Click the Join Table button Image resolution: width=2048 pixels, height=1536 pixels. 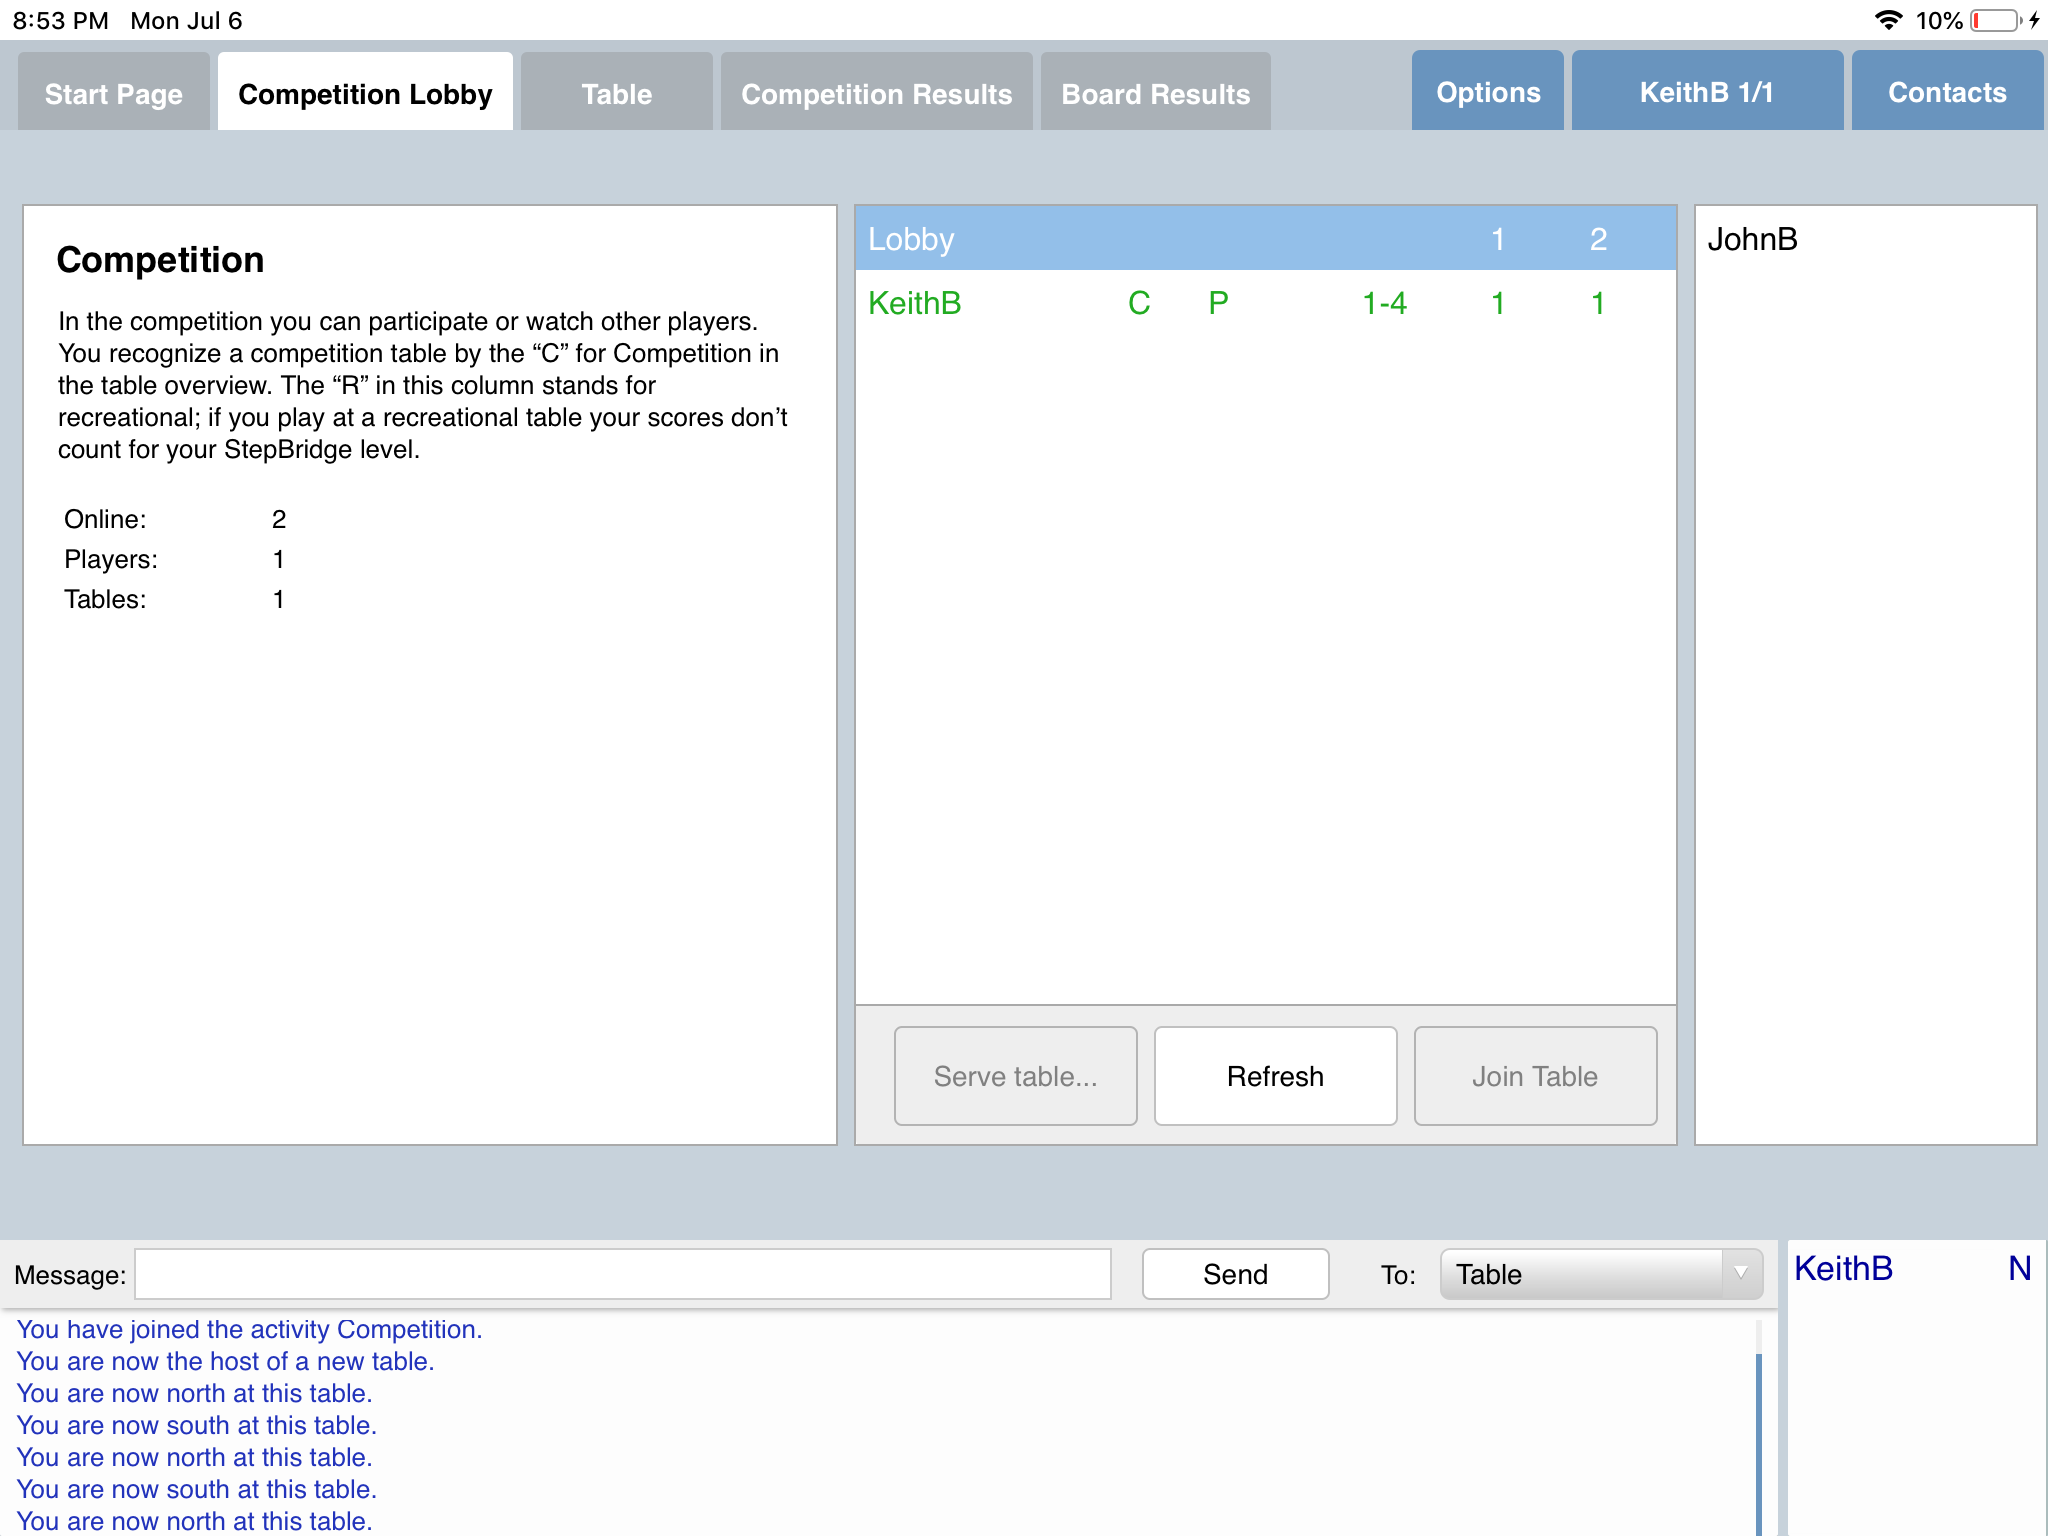[1534, 1076]
